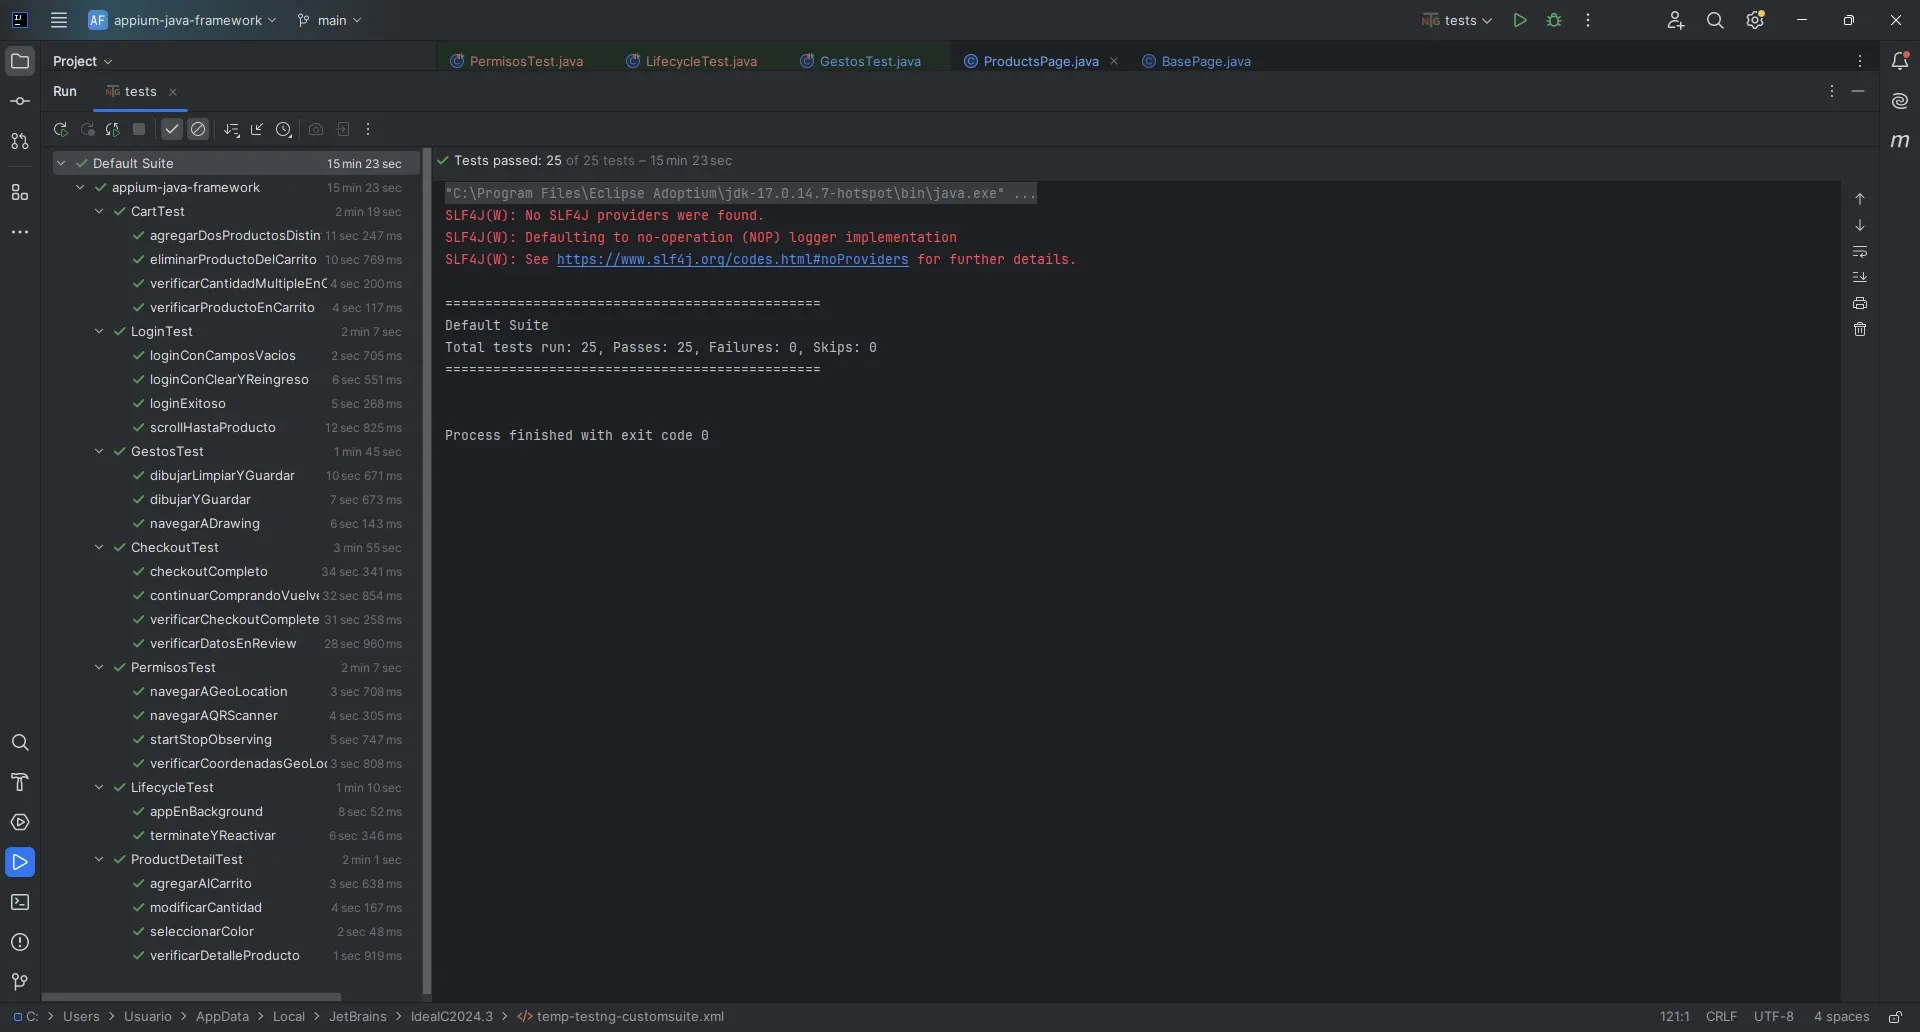Debug the tests configuration

1554,20
